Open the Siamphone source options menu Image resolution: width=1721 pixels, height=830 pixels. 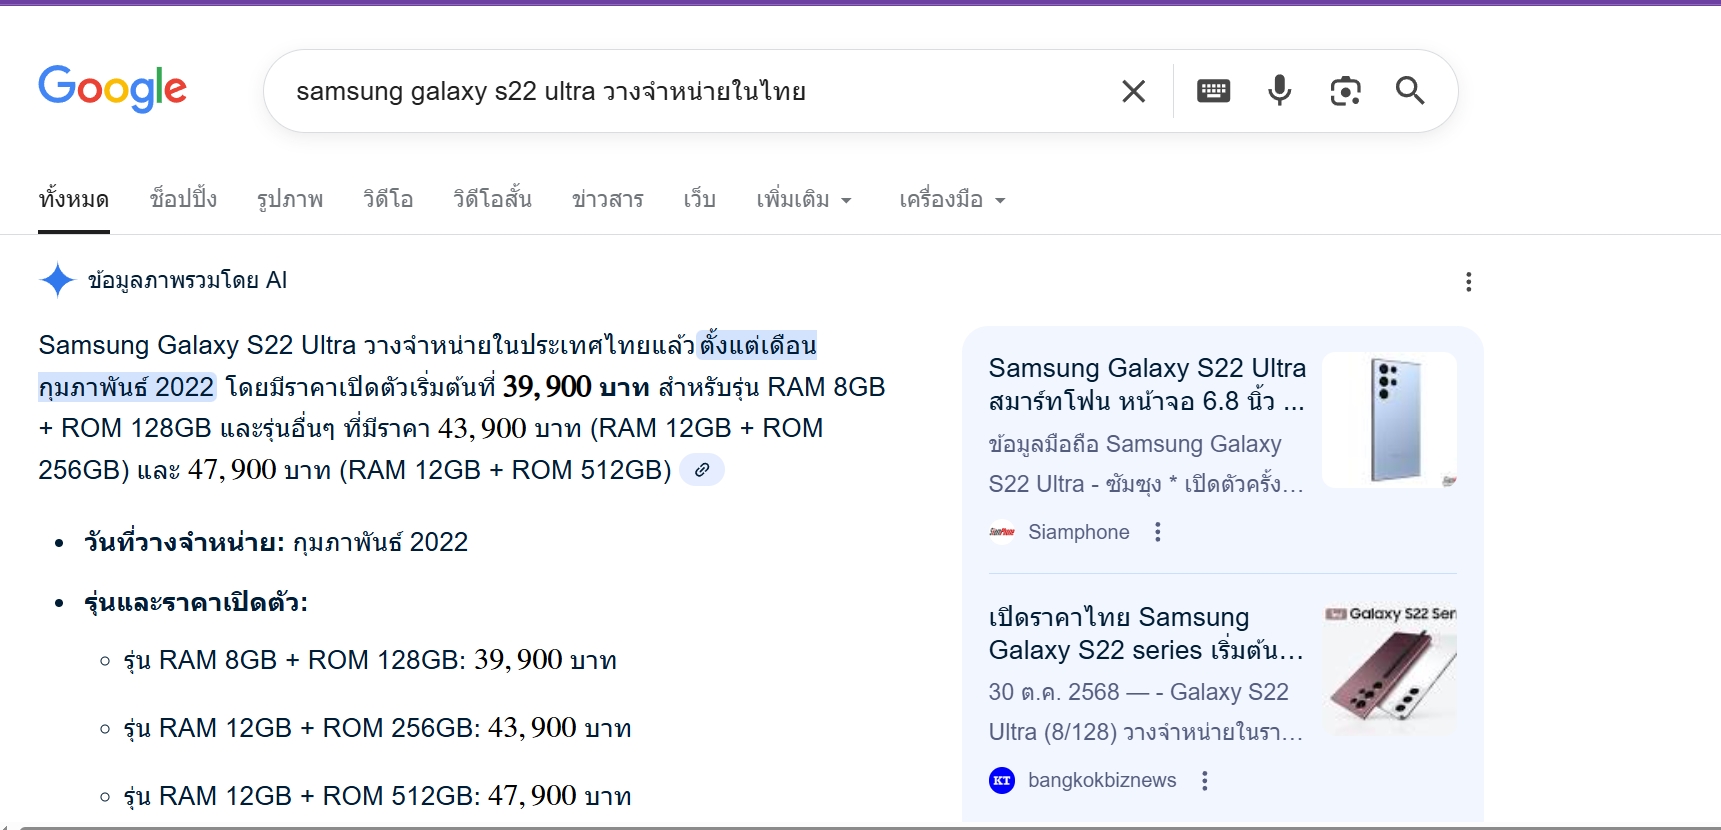1157,532
